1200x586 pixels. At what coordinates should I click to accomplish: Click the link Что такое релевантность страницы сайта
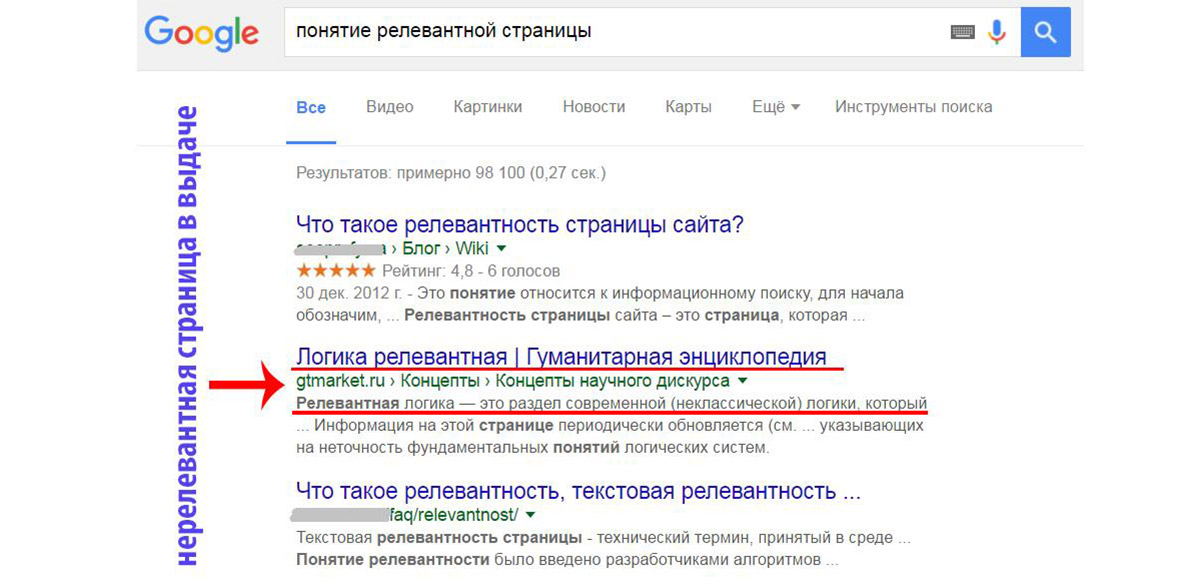click(521, 223)
